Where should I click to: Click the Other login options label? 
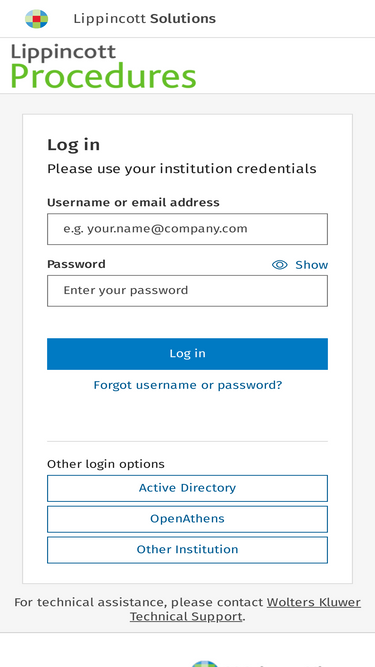106,464
